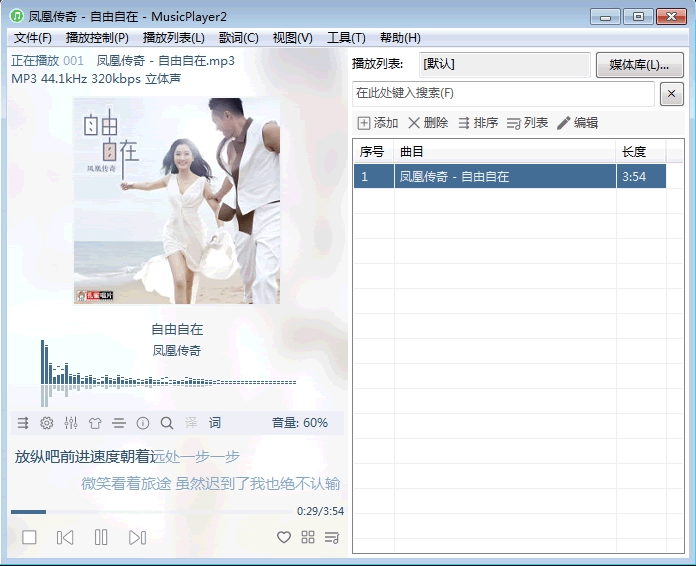Expand the 编辑 (Edit) playlist menu
The width and height of the screenshot is (696, 566).
(x=577, y=123)
